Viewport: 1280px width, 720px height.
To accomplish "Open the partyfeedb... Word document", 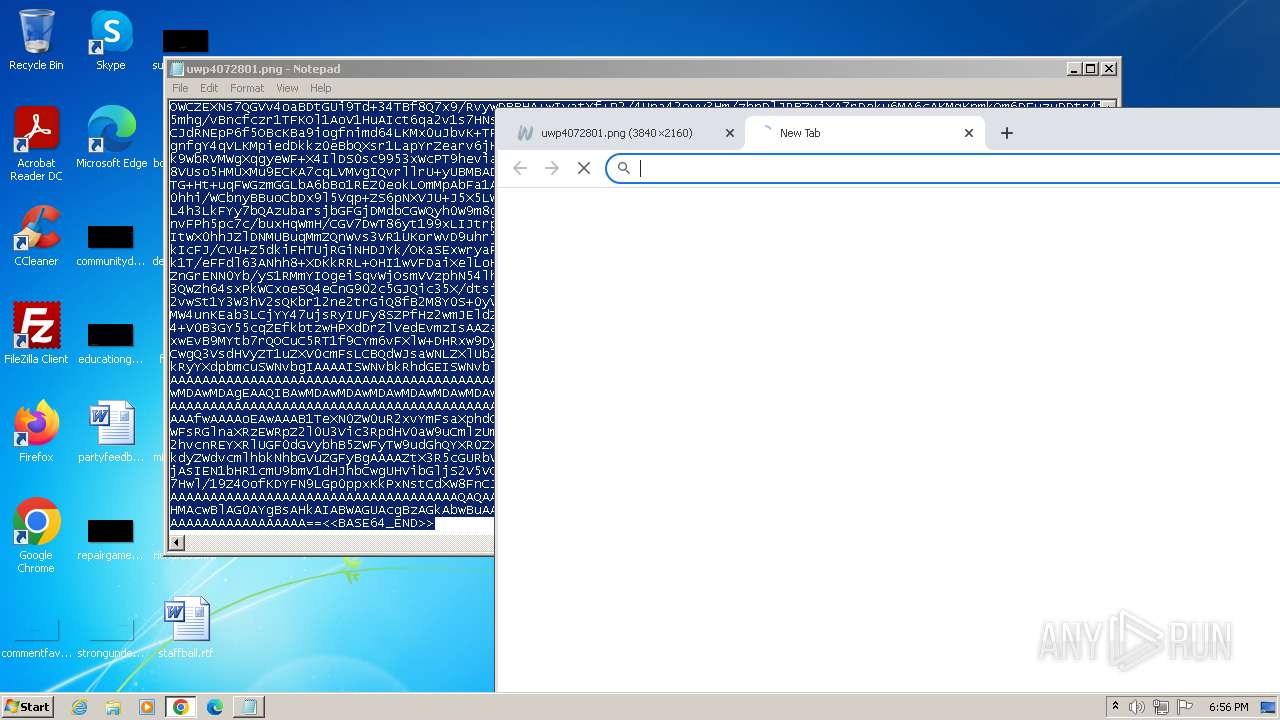I will pos(111,431).
